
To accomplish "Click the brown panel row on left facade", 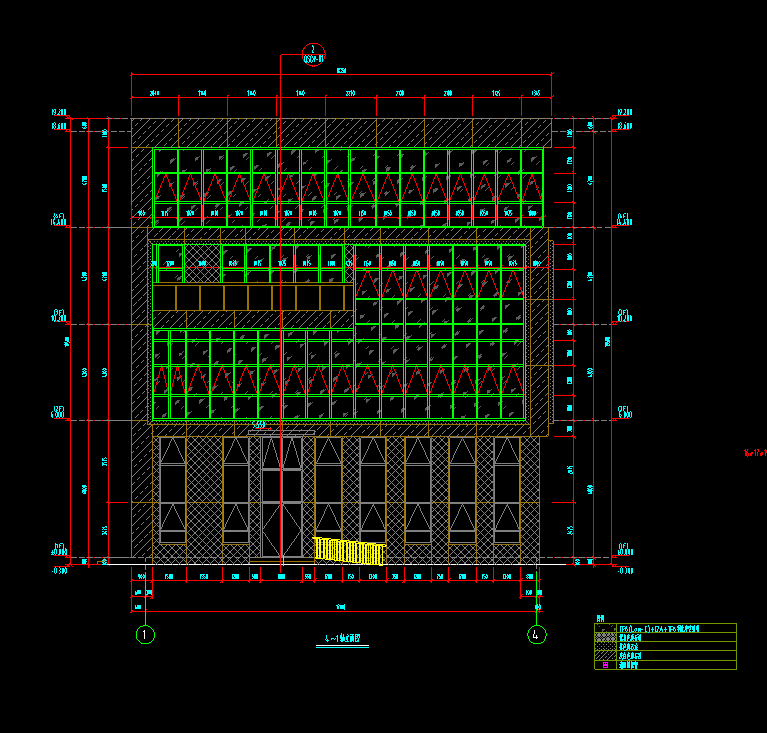I will (x=250, y=298).
